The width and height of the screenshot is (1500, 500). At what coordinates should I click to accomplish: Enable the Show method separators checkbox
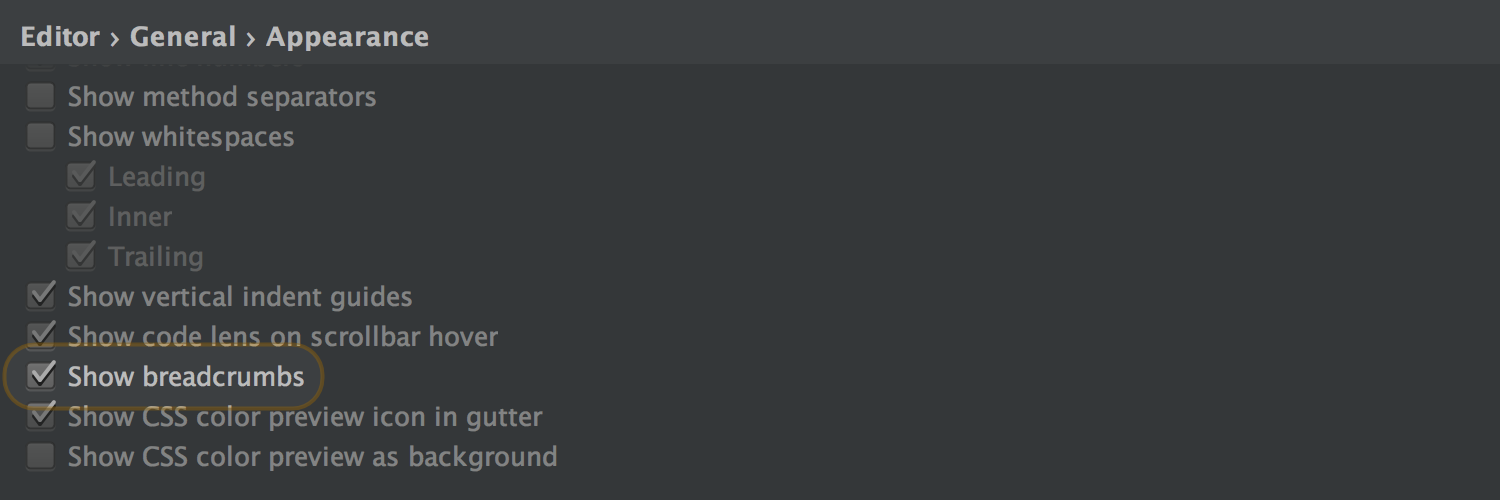(x=40, y=97)
